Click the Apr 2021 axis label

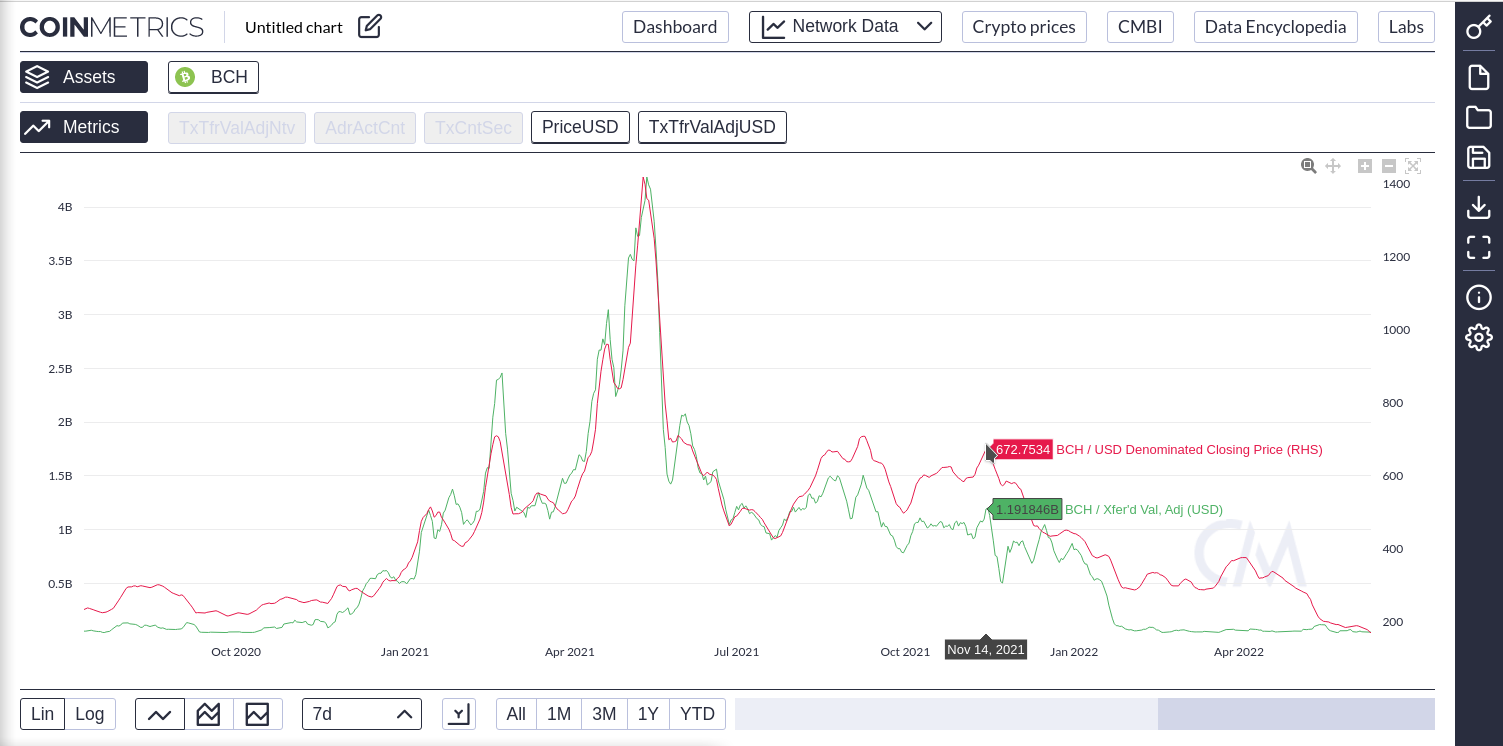[x=570, y=652]
